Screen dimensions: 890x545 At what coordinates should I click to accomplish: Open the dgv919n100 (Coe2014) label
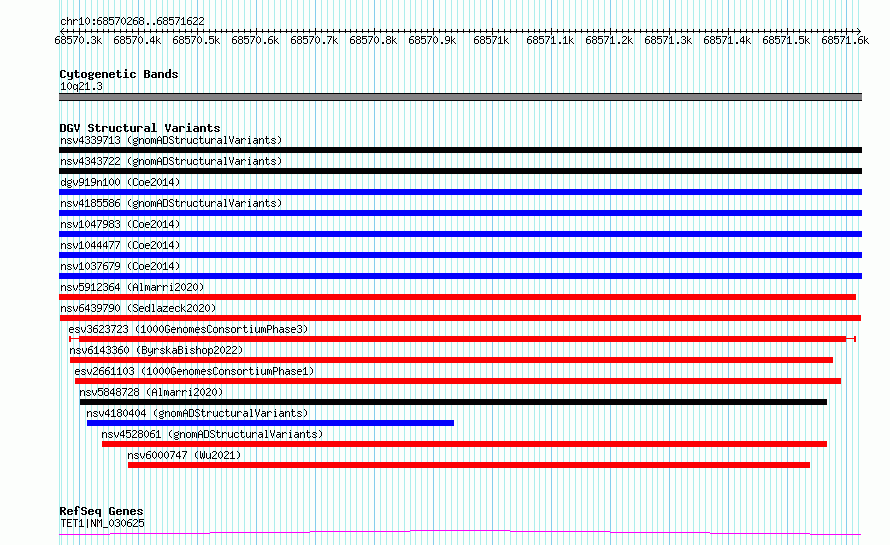point(120,182)
